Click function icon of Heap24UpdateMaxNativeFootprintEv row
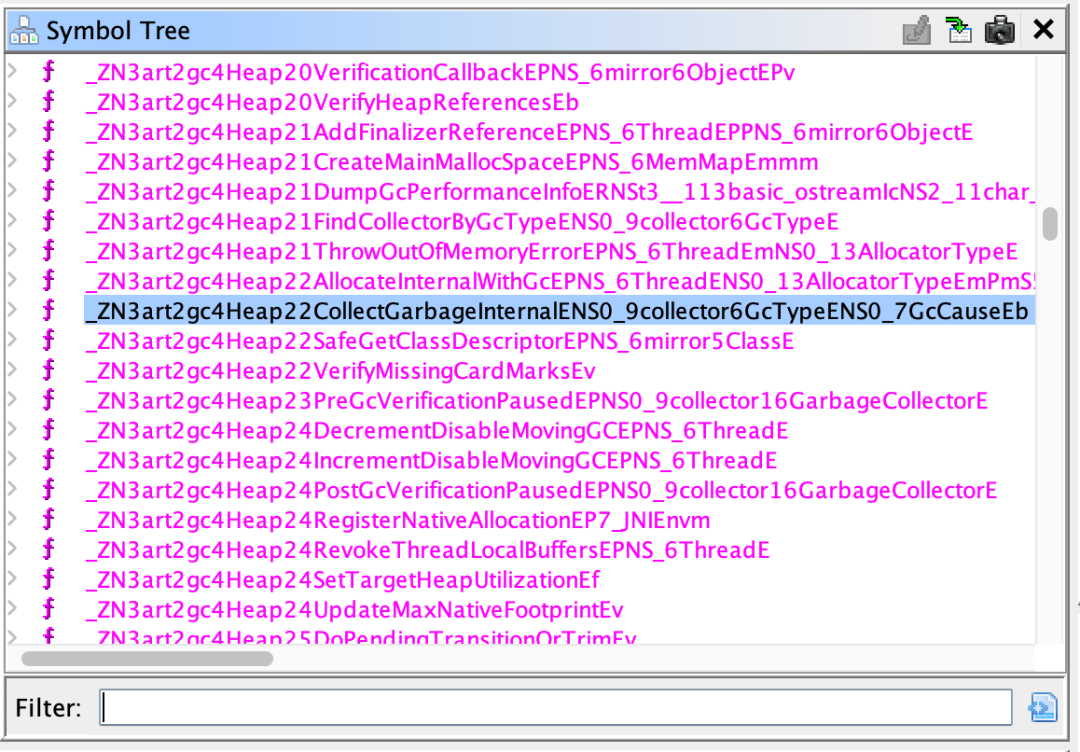This screenshot has width=1080, height=752. 48,609
